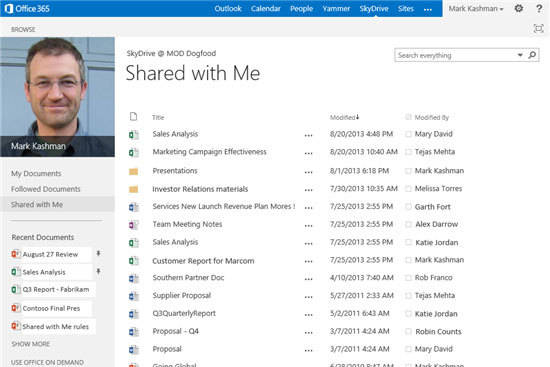The height and width of the screenshot is (367, 550).
Task: Click PowerPoint icon beside Contoso Final Pres
Action: pyautogui.click(x=15, y=308)
